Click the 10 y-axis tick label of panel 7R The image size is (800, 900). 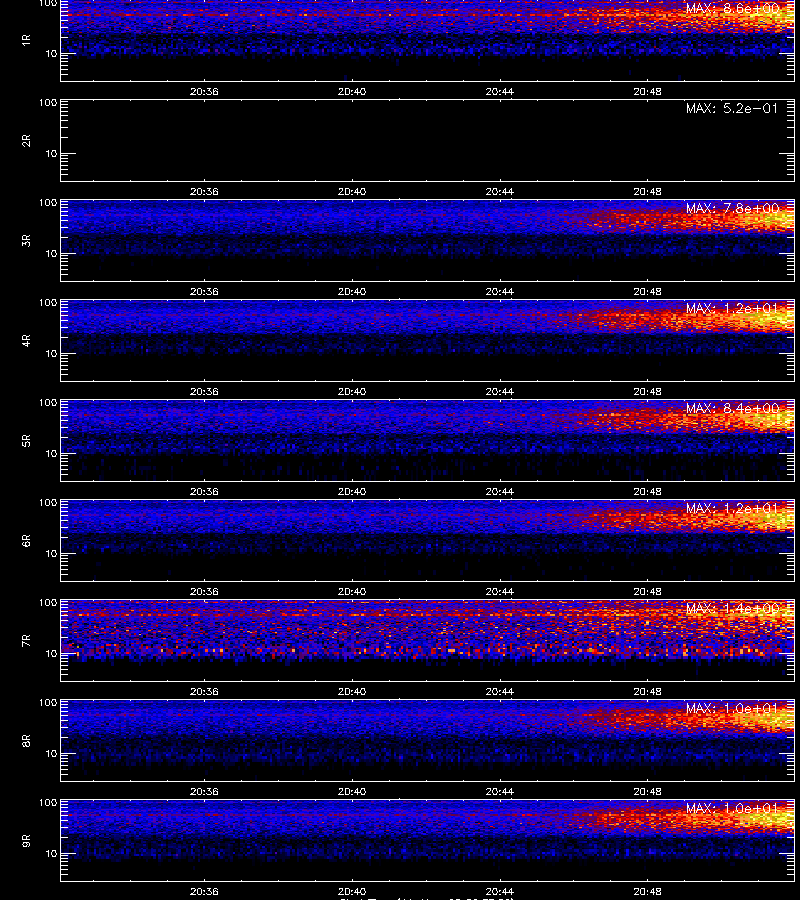click(51, 654)
